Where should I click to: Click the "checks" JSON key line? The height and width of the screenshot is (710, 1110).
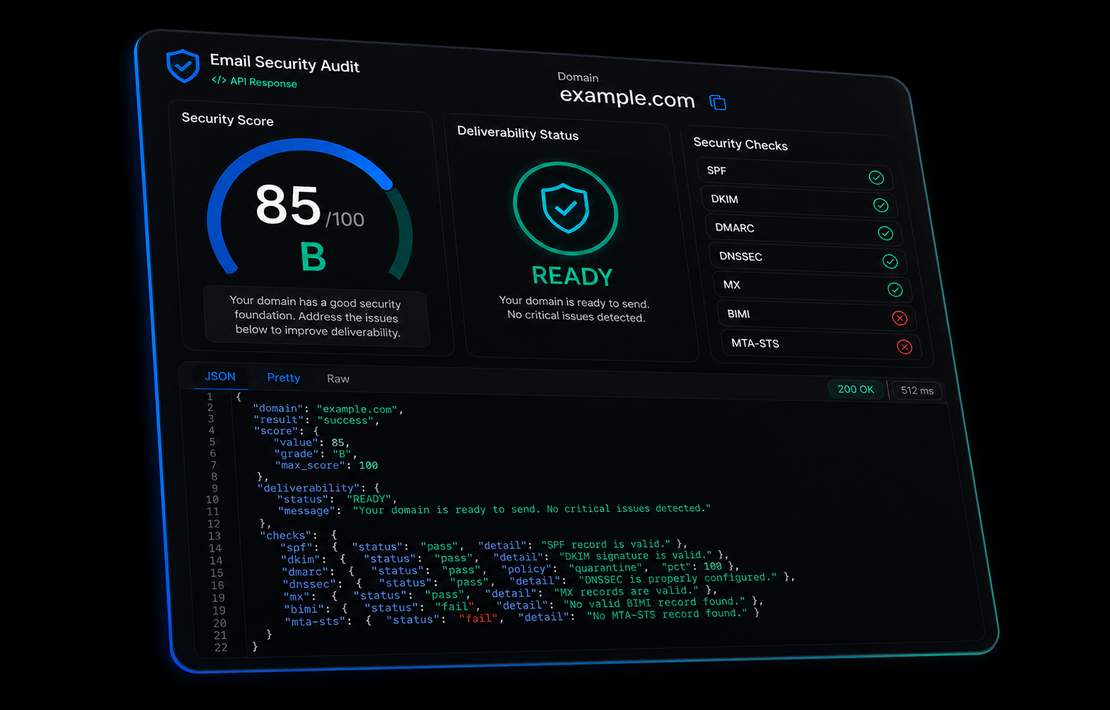click(298, 535)
